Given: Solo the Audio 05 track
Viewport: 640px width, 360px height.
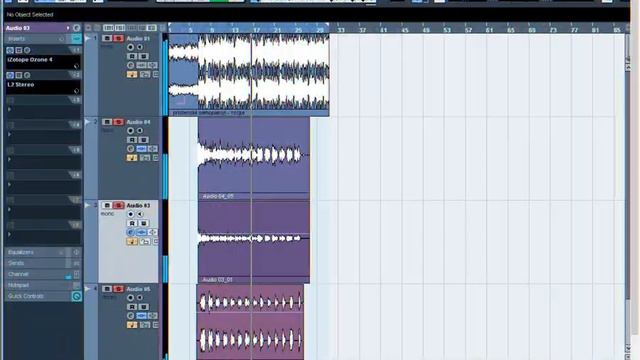Looking at the screenshot, I should [118, 289].
